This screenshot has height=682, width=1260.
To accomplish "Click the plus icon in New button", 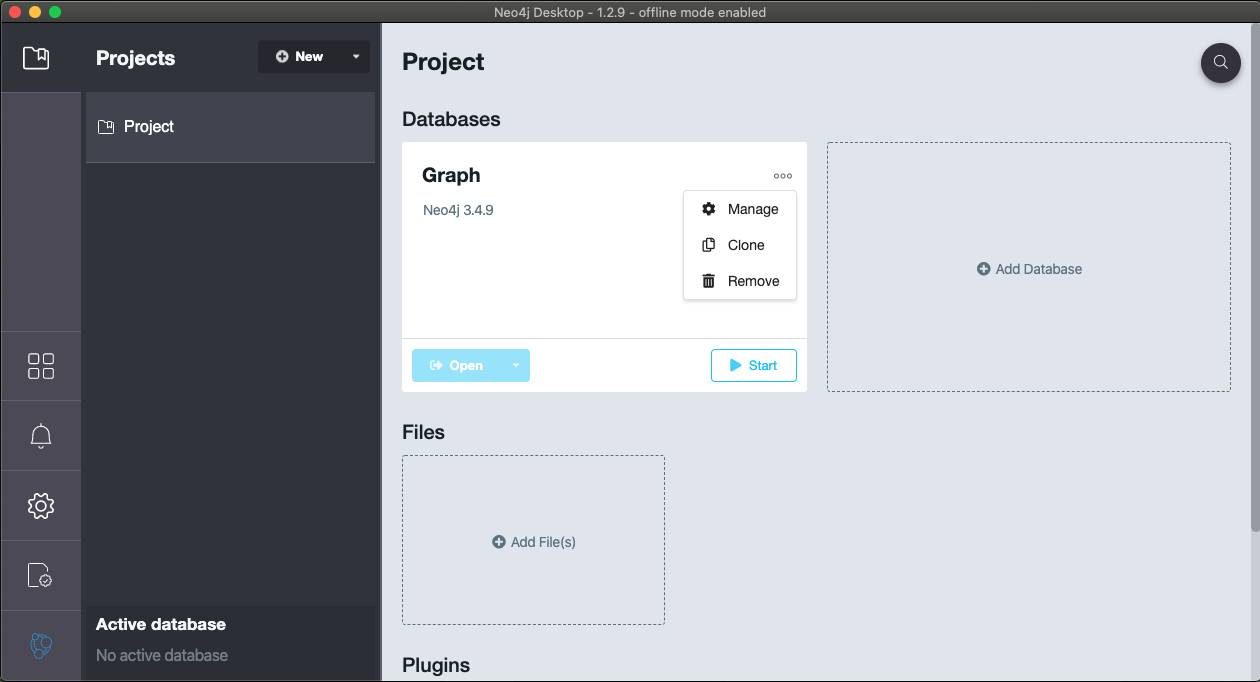I will (282, 57).
